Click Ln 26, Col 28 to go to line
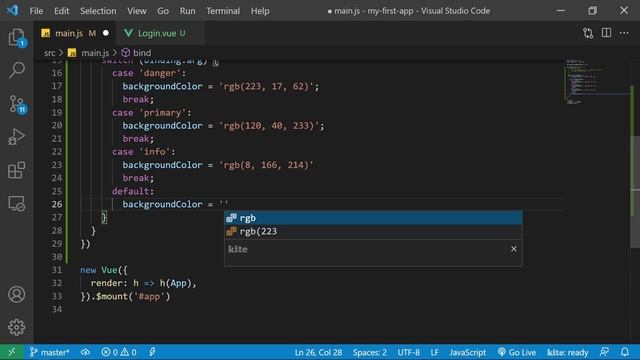 pyautogui.click(x=318, y=352)
